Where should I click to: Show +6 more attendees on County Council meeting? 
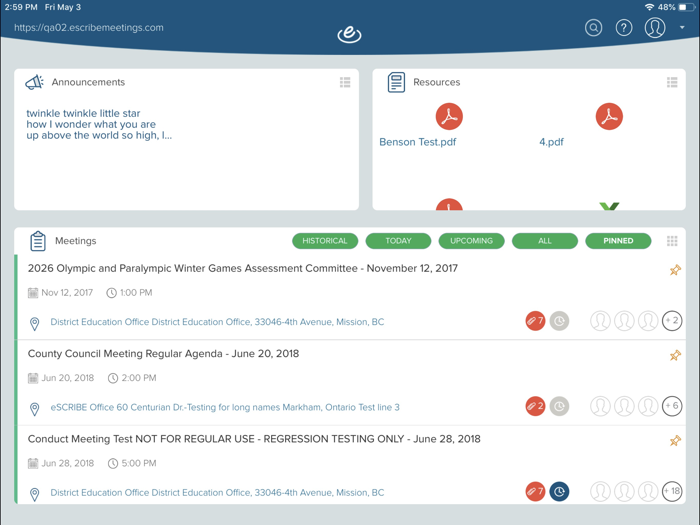672,406
